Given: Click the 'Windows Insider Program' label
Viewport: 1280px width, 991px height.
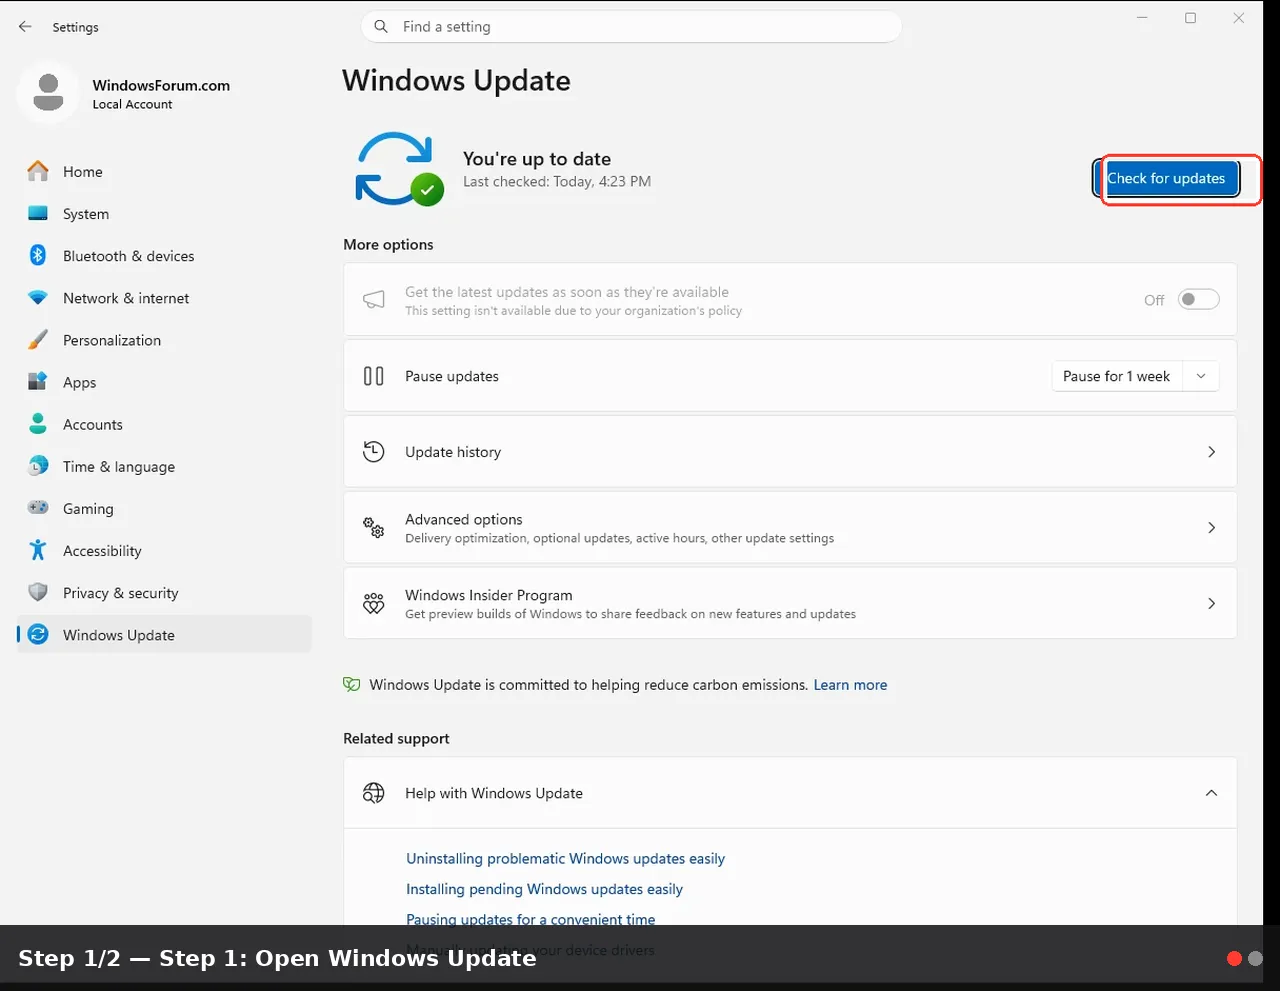Looking at the screenshot, I should [489, 595].
